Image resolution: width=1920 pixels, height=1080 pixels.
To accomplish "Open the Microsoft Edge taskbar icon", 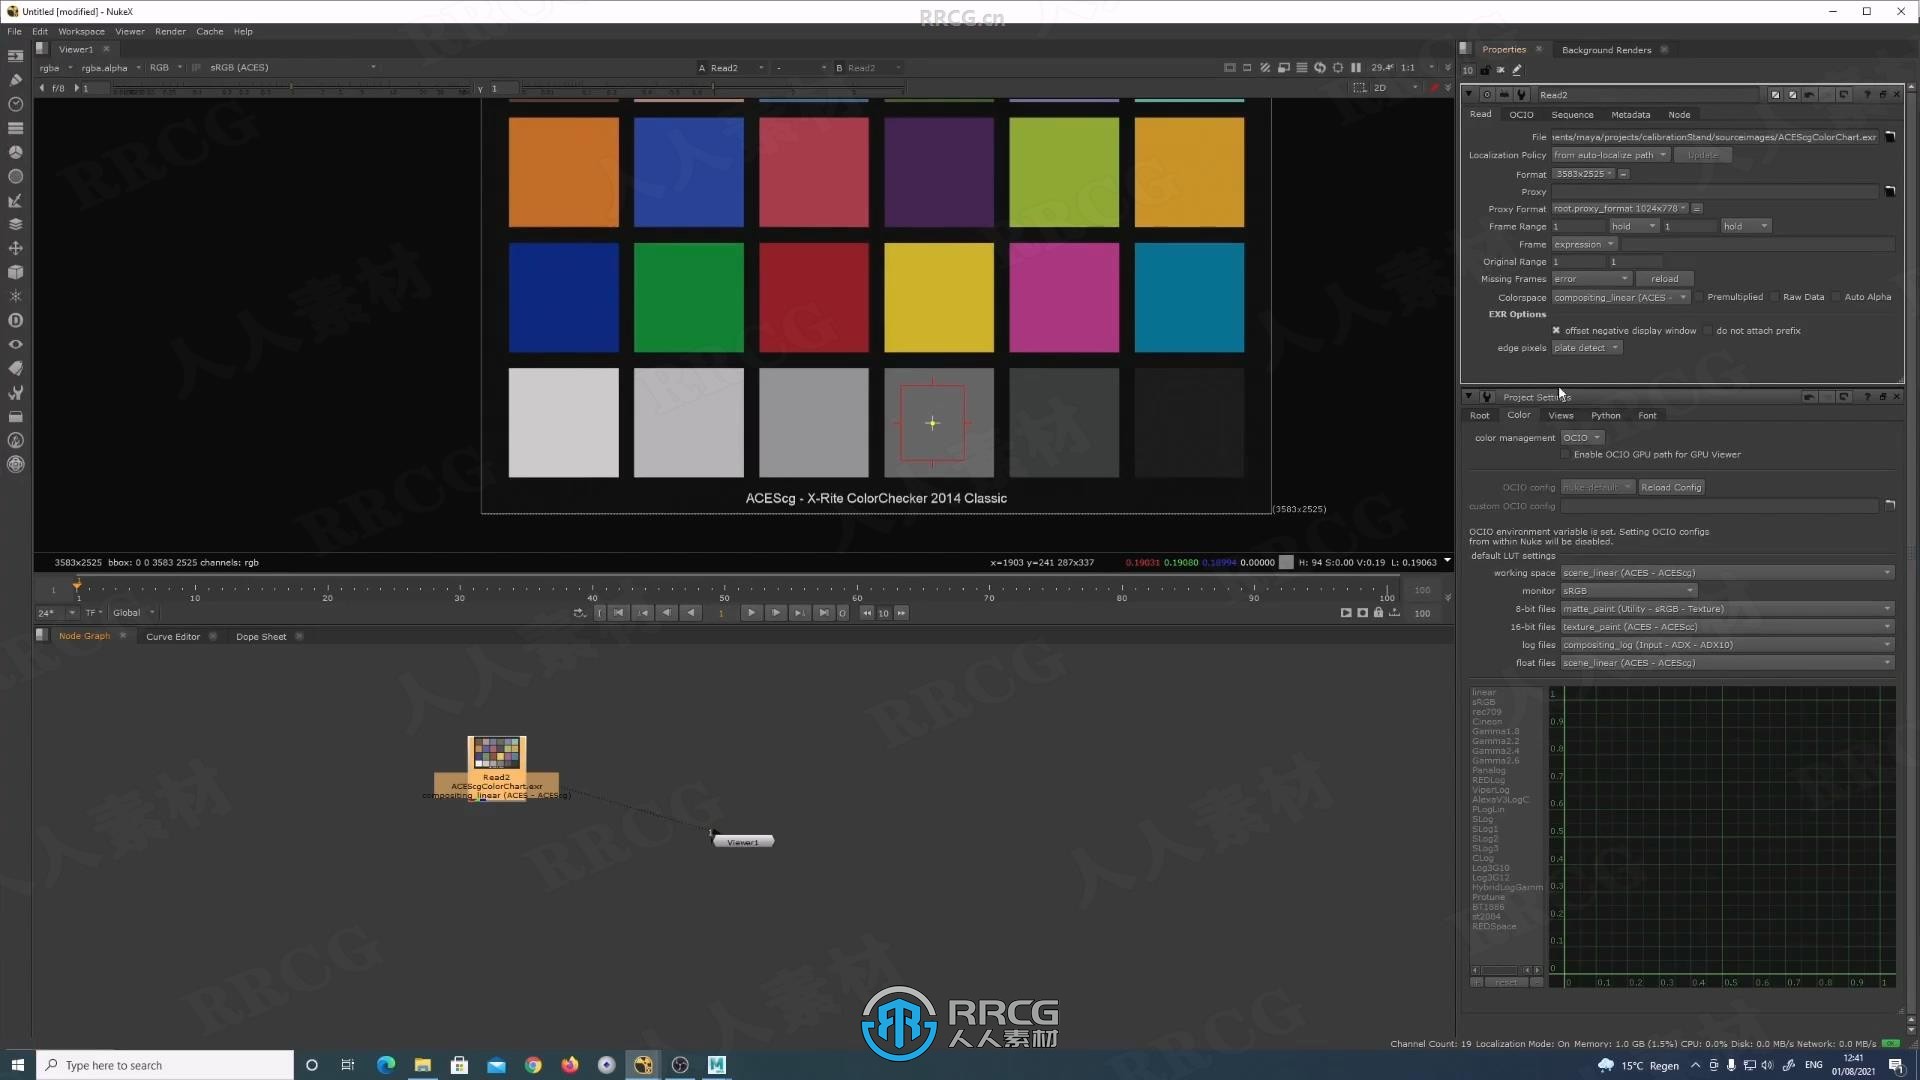I will point(386,1065).
